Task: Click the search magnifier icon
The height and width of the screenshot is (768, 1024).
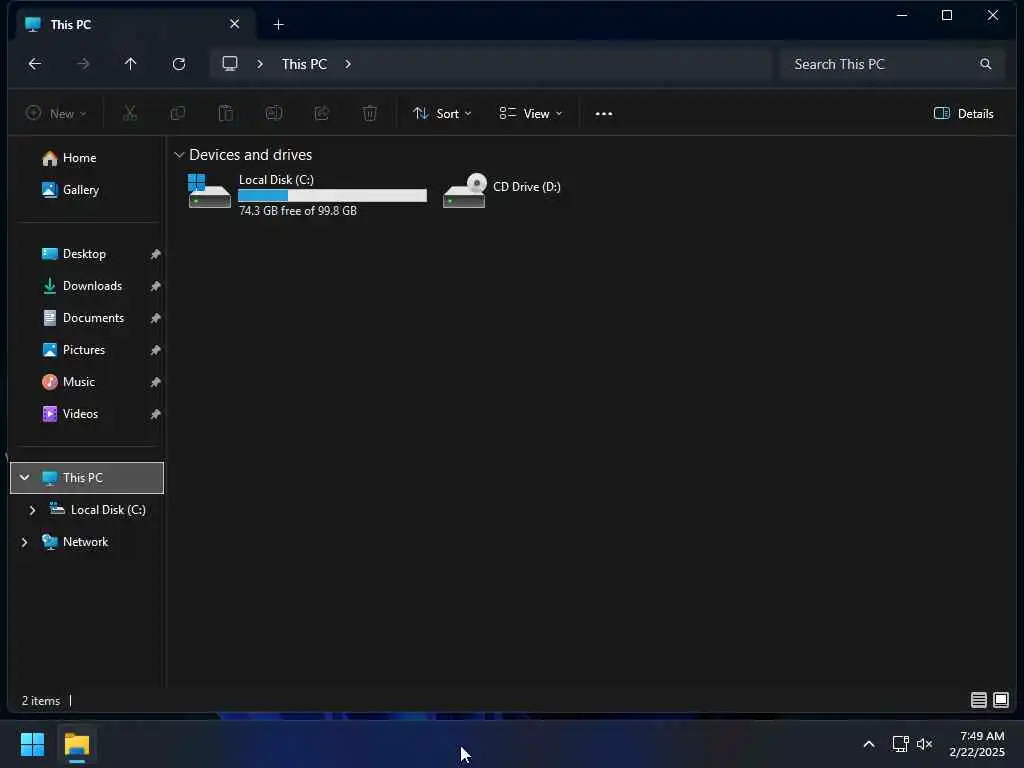Action: coord(985,64)
